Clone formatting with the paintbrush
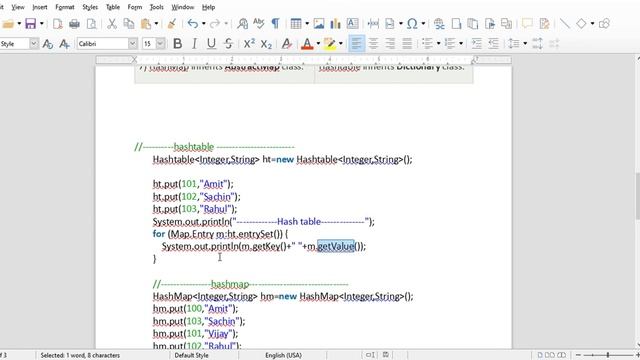The height and width of the screenshot is (360, 640). click(x=172, y=24)
